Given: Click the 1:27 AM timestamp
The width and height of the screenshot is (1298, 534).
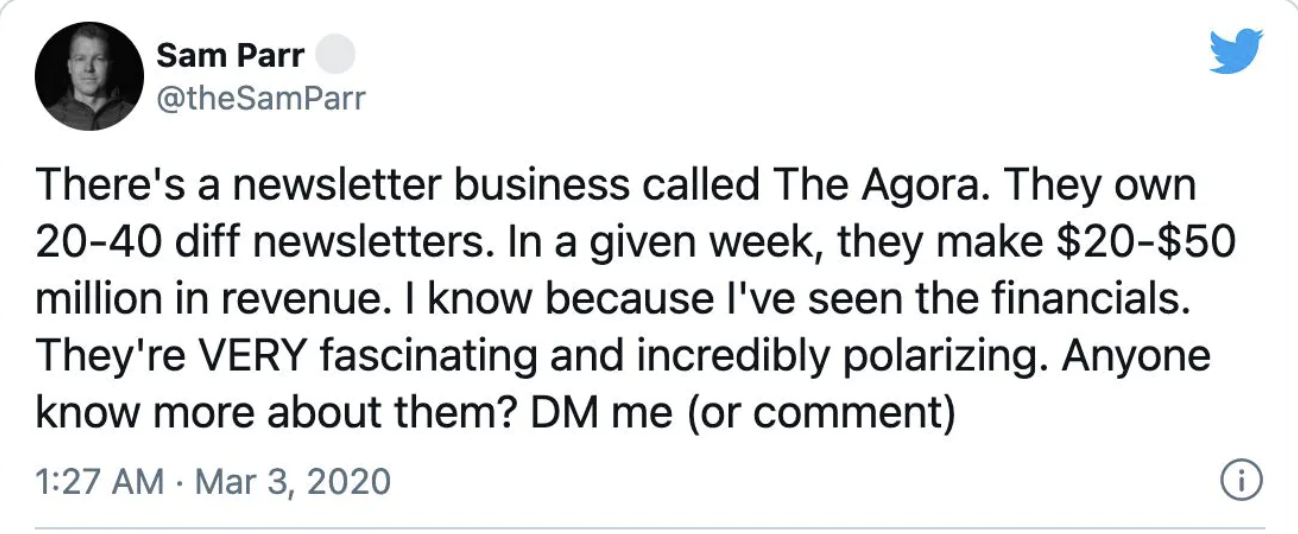Looking at the screenshot, I should pyautogui.click(x=99, y=483).
